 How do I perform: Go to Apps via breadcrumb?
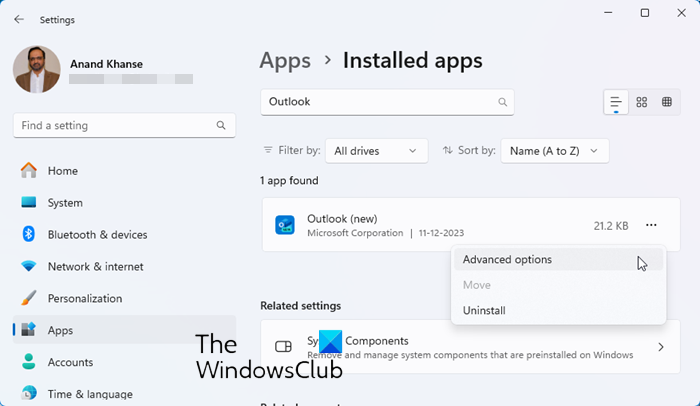285,60
